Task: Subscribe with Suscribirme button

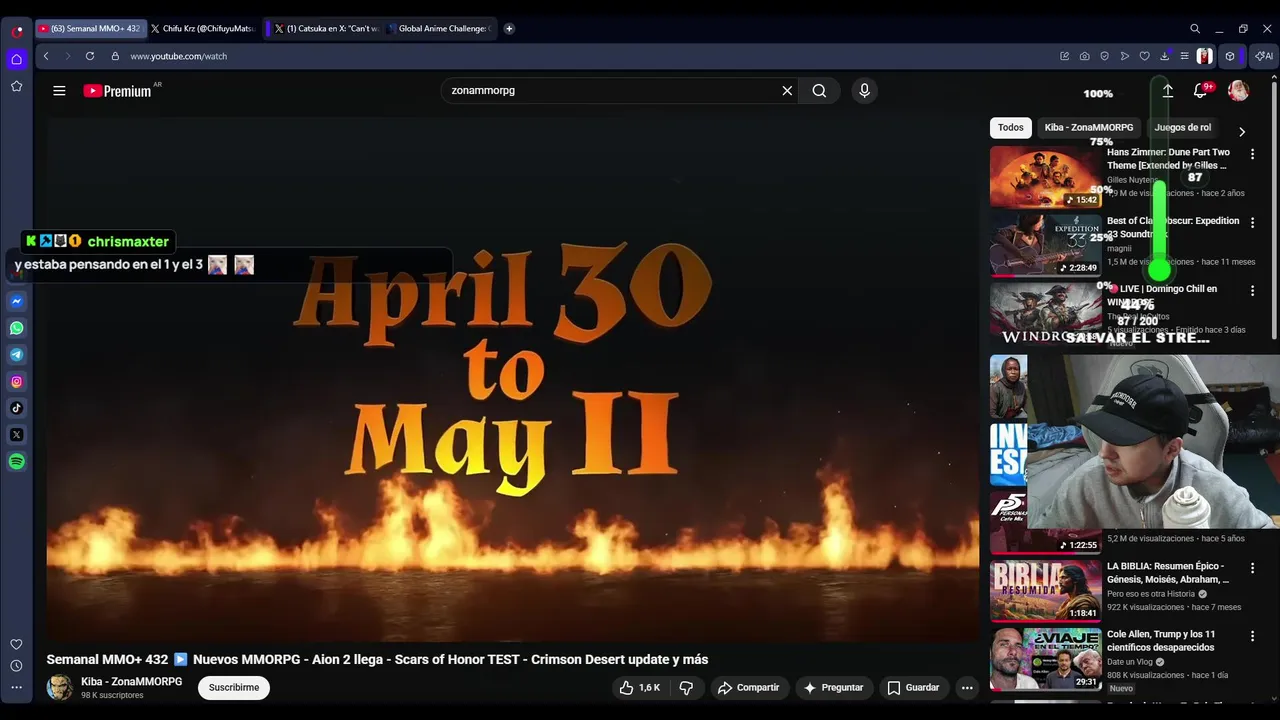Action: (234, 688)
